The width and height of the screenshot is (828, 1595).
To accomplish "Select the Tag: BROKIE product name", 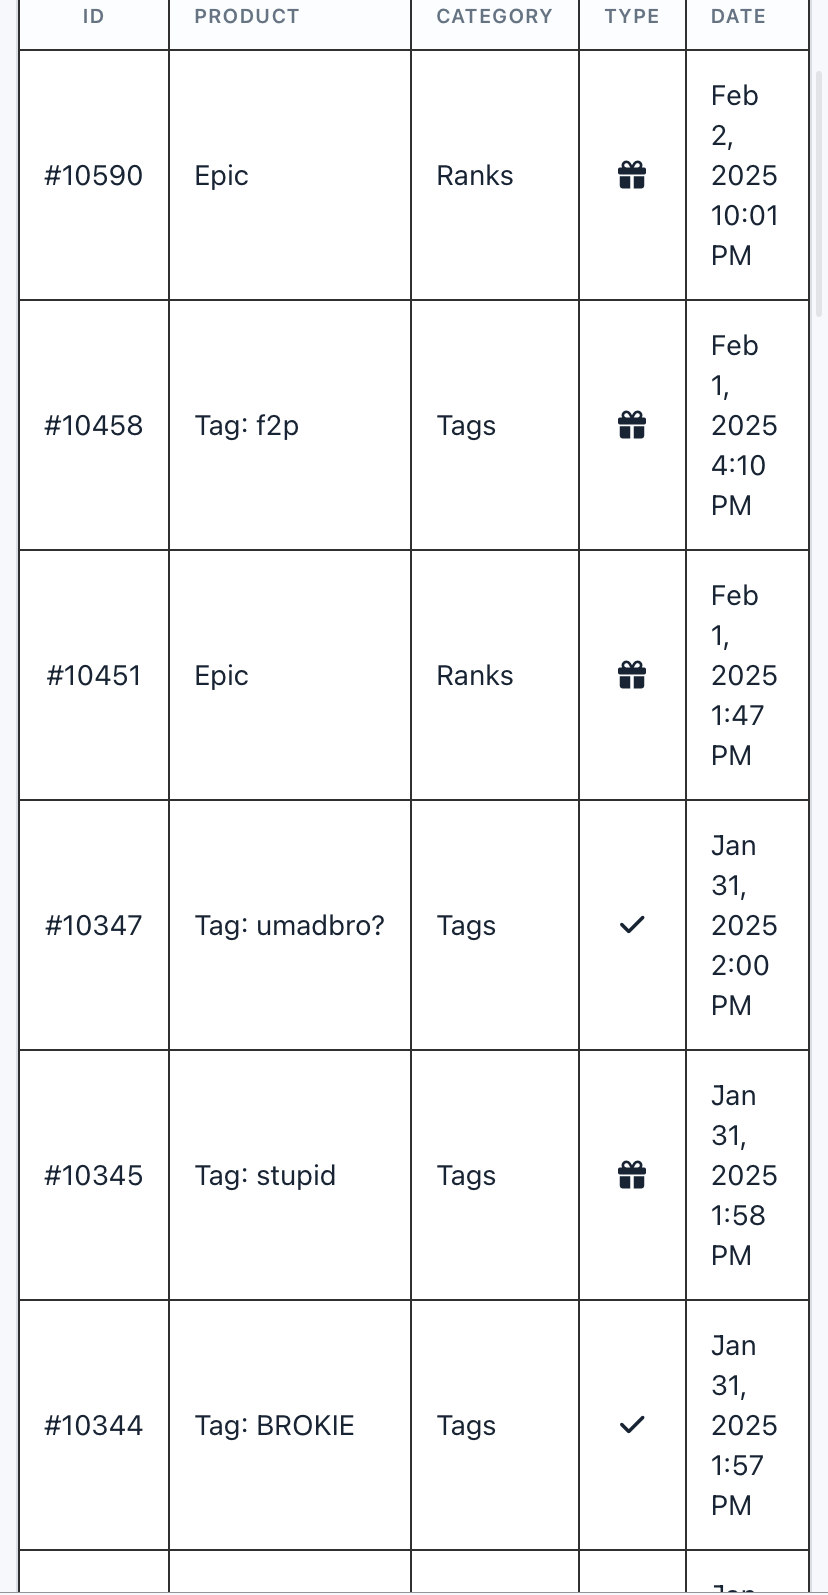I will 275,1426.
